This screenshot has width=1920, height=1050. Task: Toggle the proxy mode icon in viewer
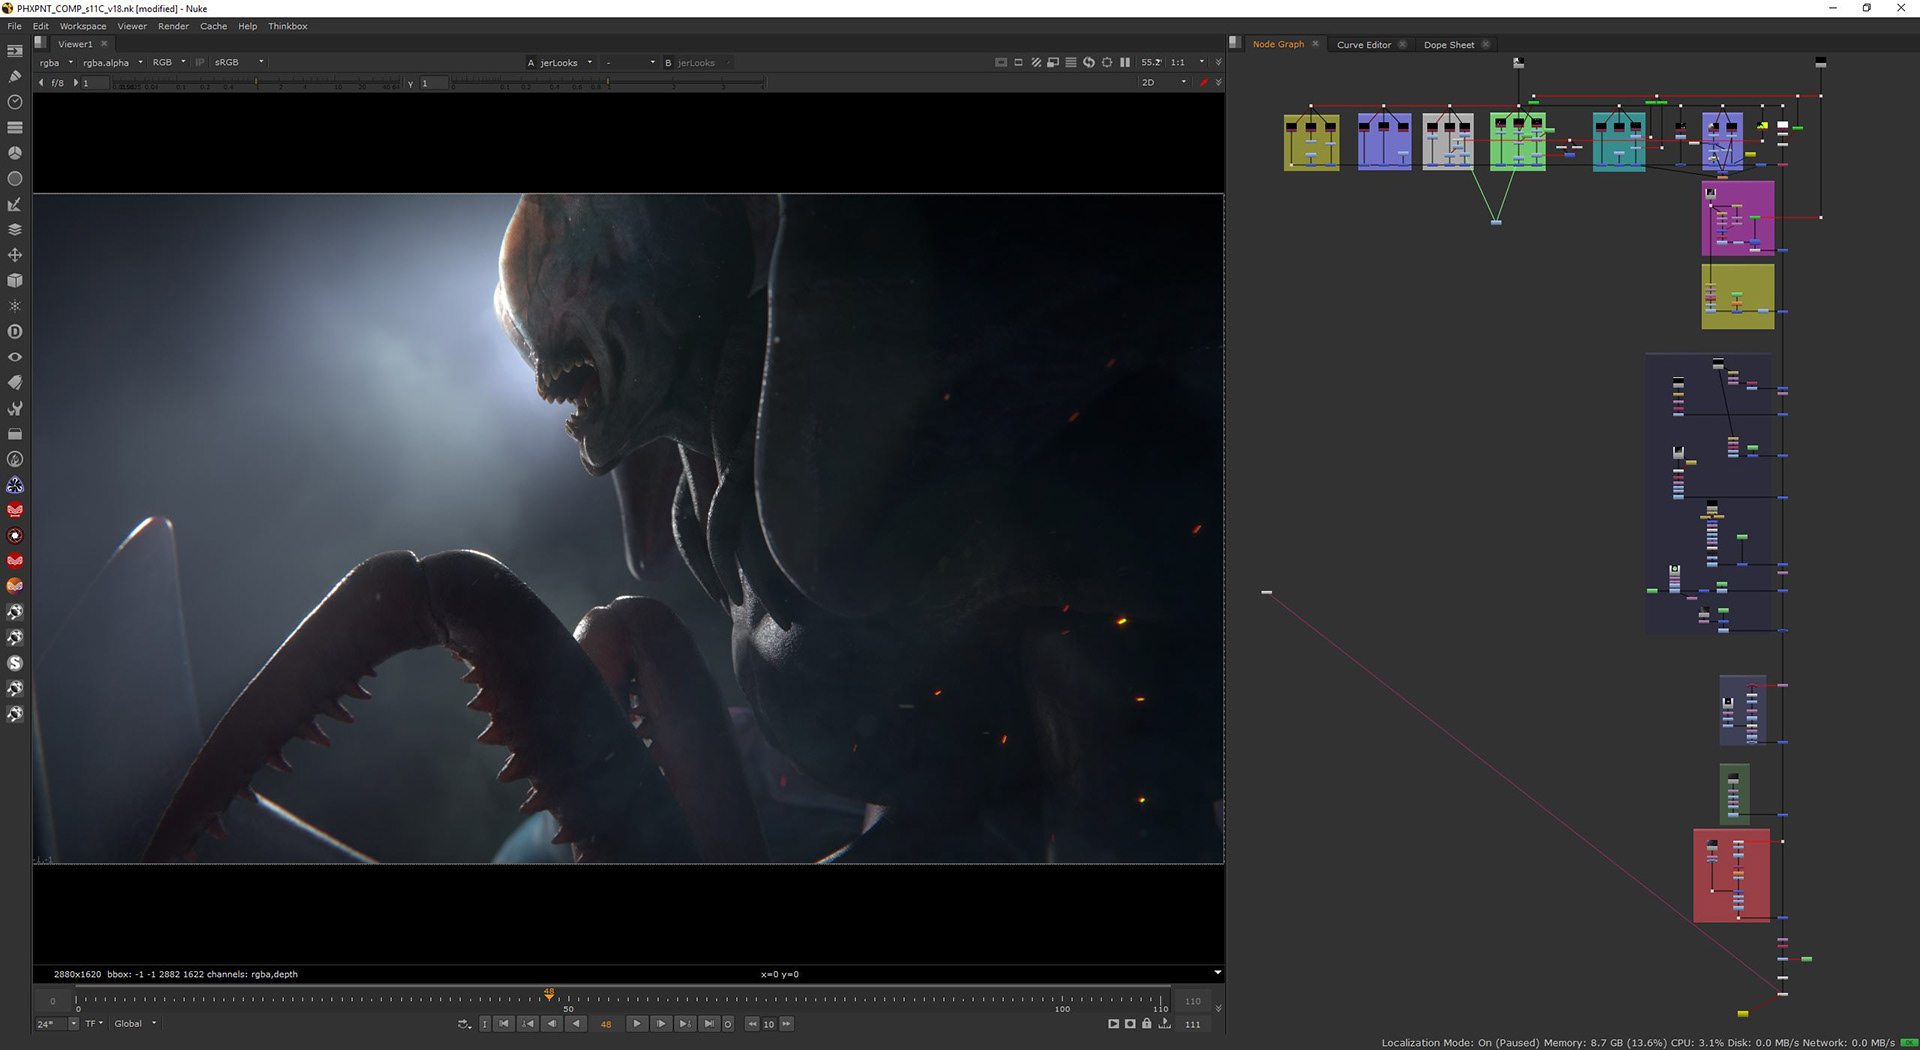coord(1053,62)
